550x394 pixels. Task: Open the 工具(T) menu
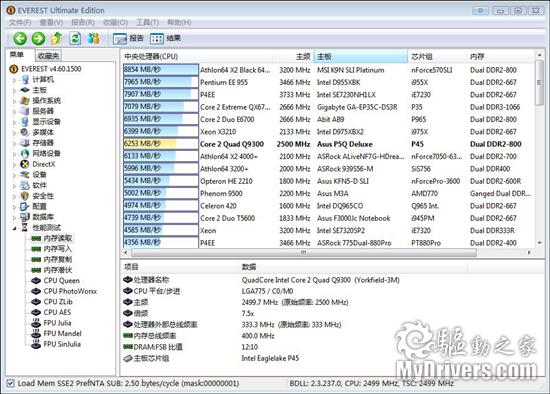(x=147, y=22)
